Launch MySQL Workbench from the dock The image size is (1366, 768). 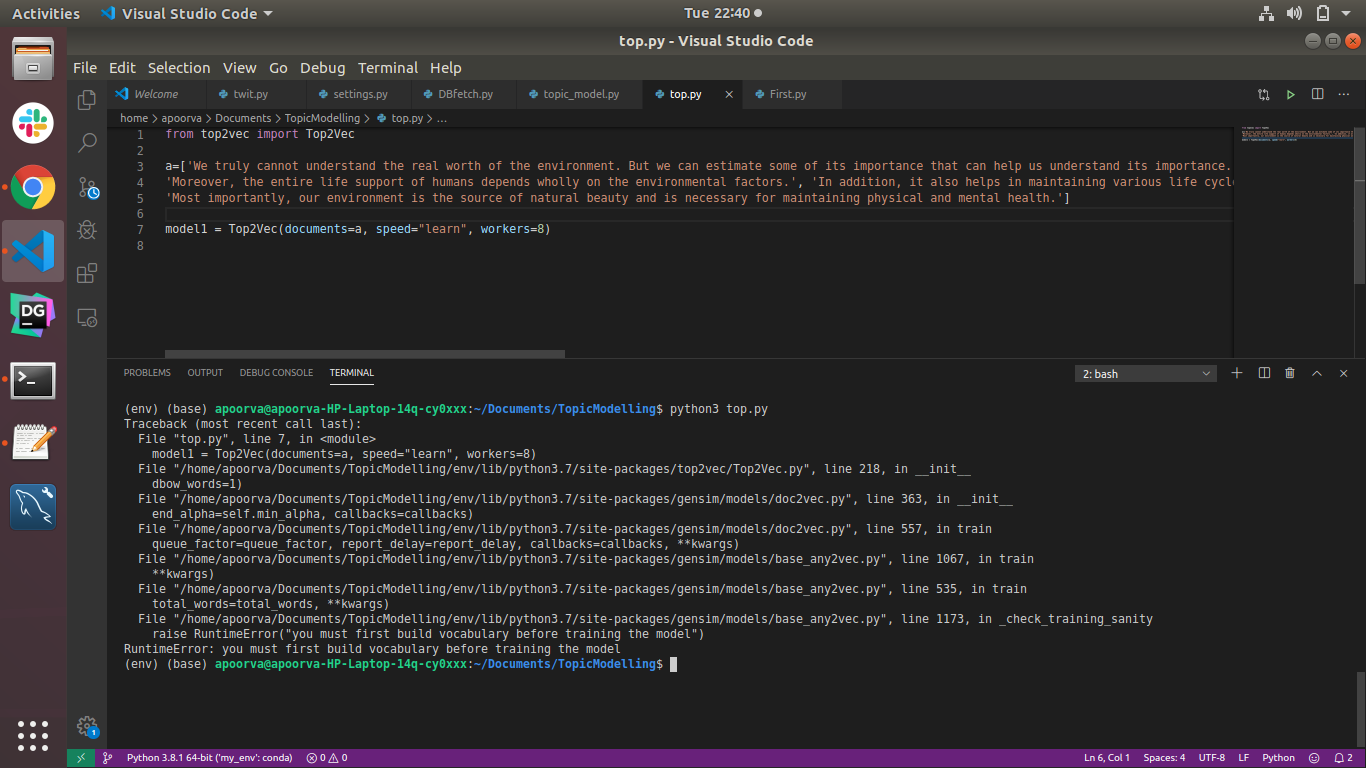33,507
